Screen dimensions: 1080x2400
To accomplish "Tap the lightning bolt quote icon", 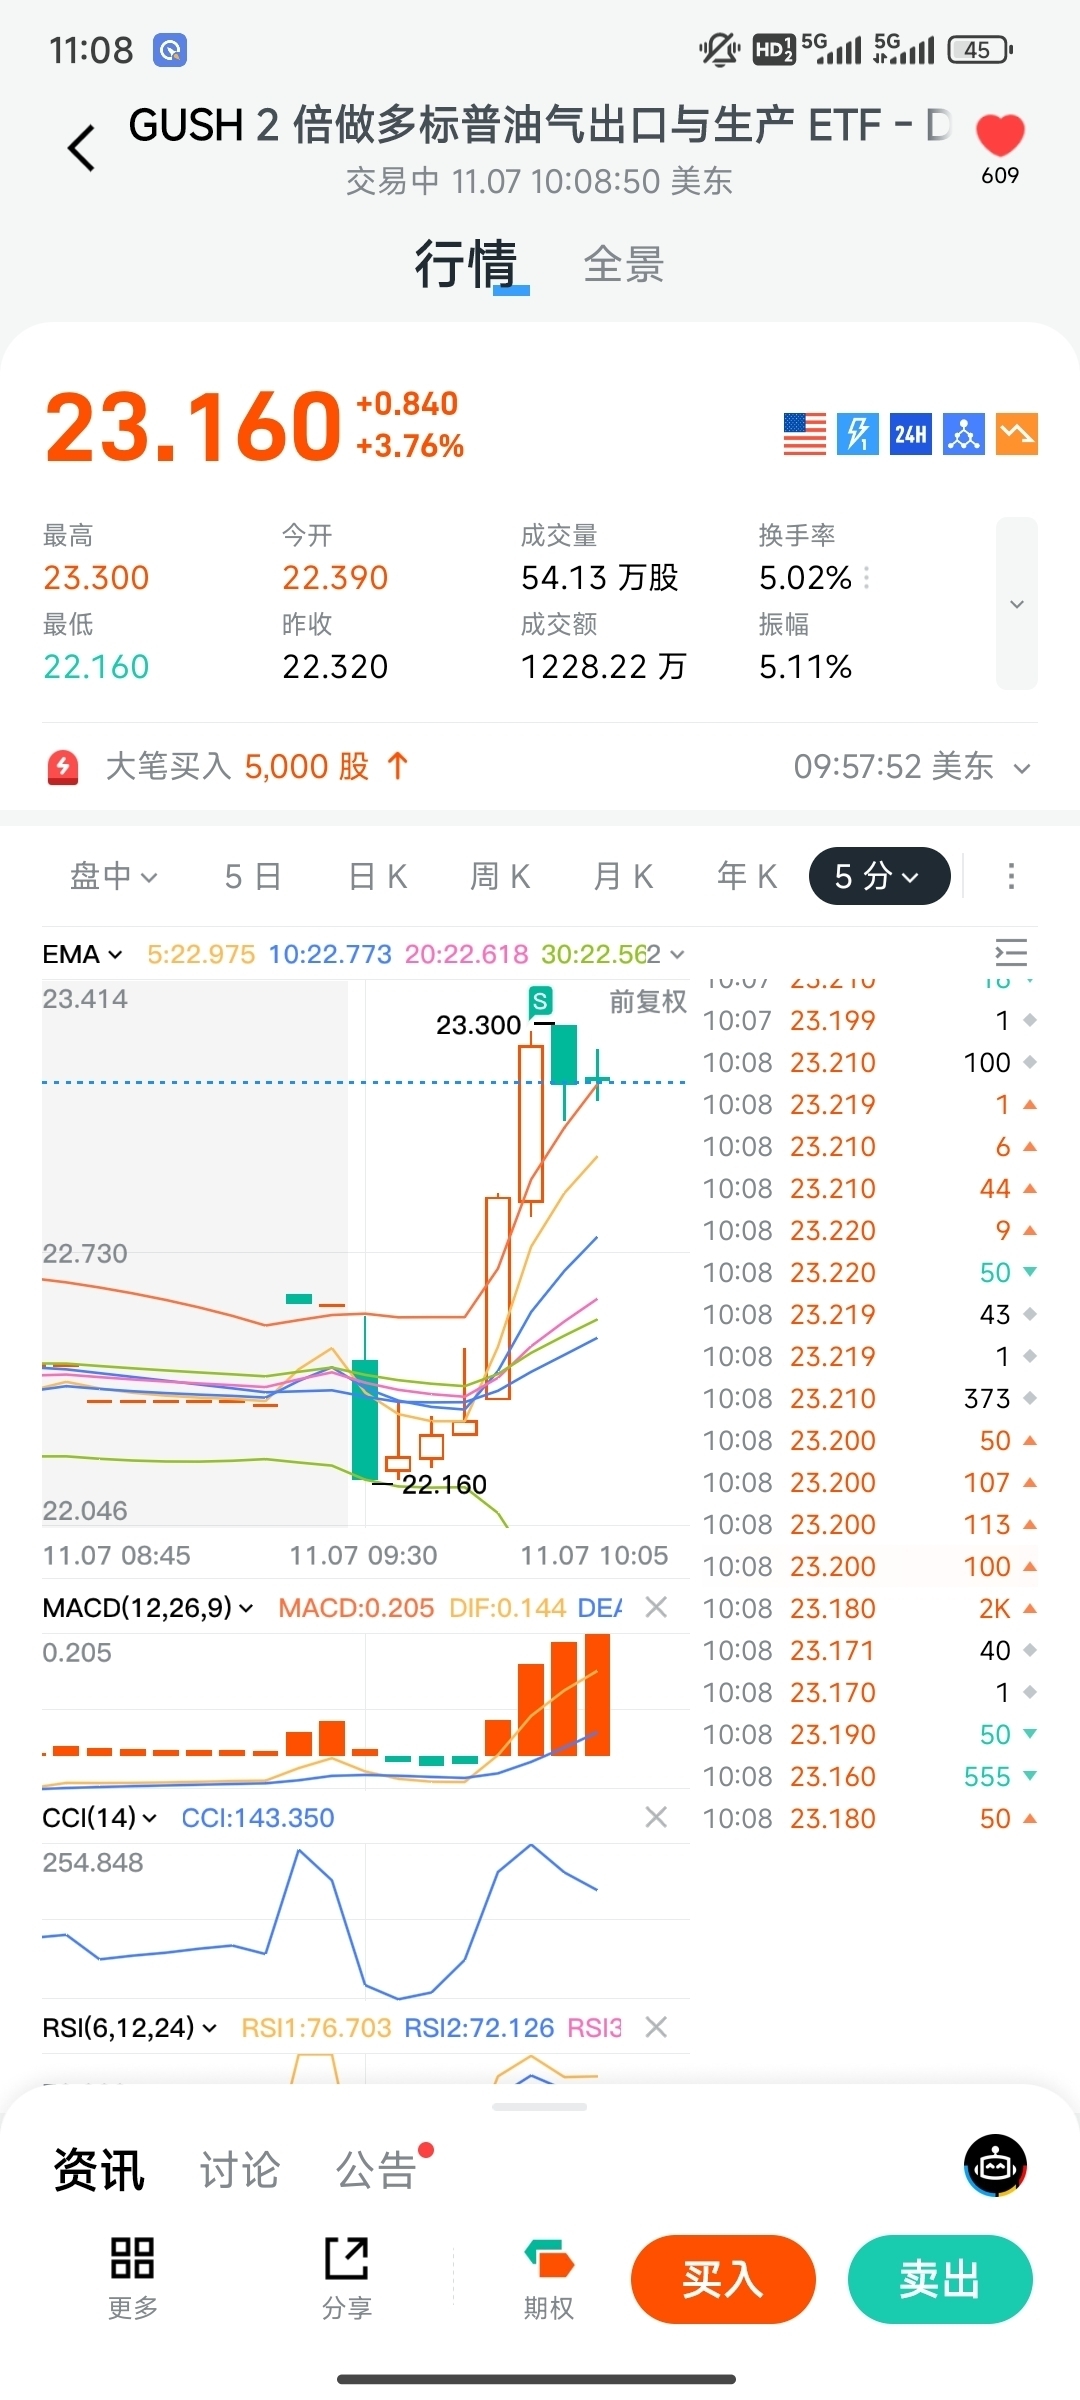I will (x=857, y=434).
